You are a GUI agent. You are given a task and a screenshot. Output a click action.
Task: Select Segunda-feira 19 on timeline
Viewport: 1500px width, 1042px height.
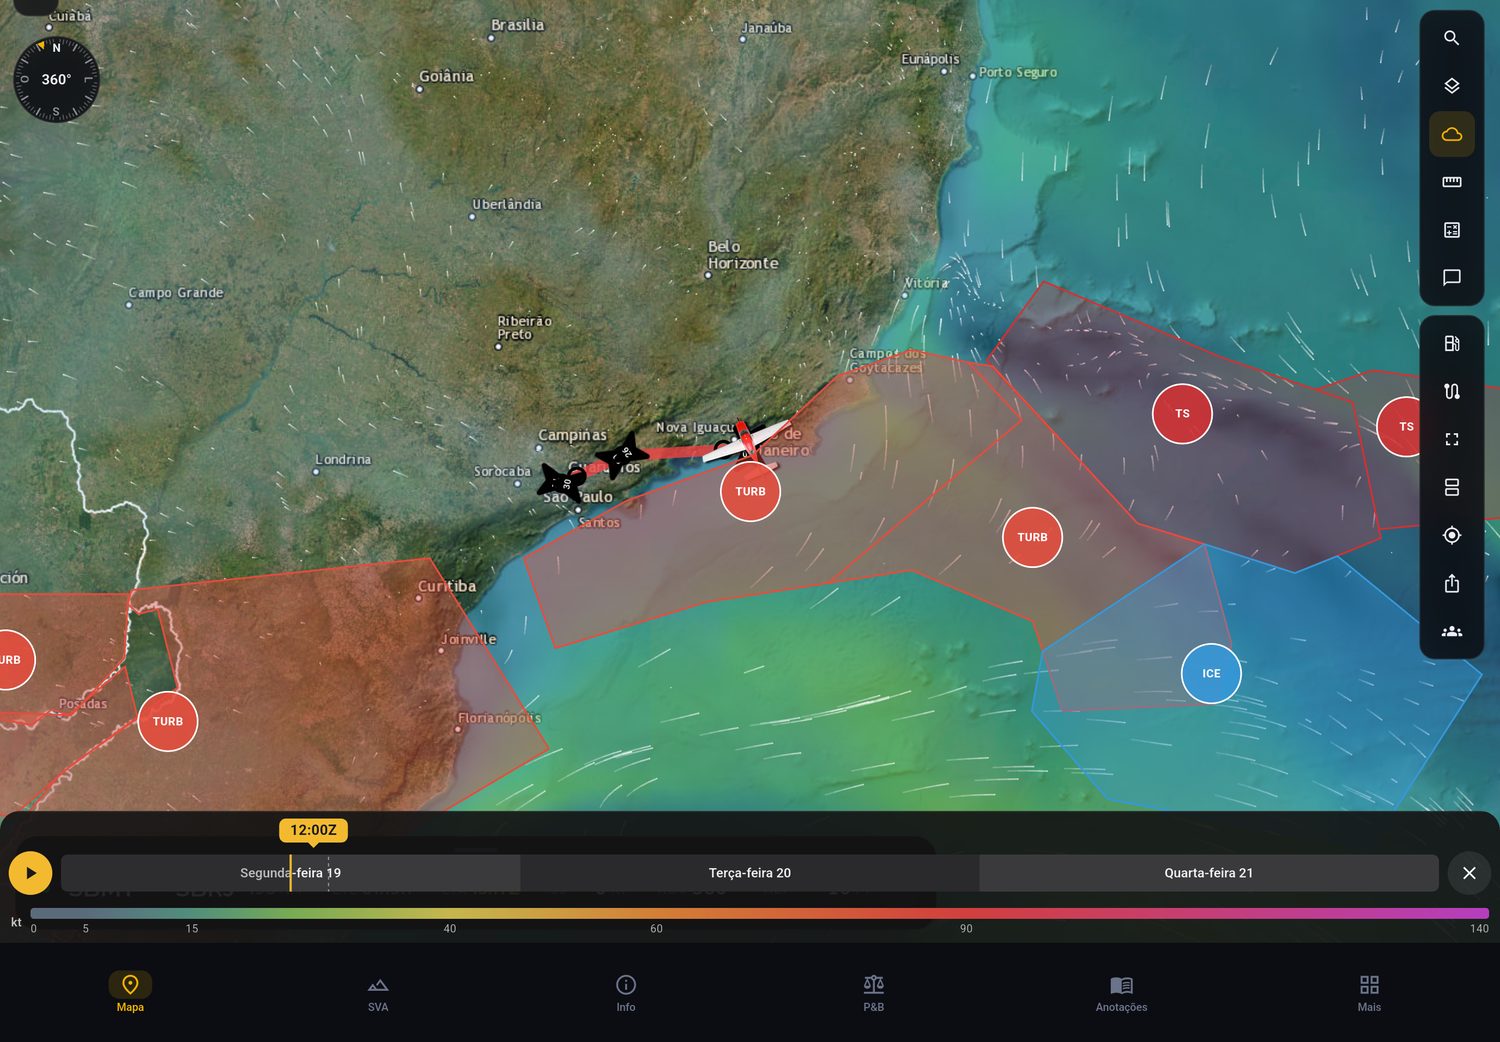coord(290,873)
